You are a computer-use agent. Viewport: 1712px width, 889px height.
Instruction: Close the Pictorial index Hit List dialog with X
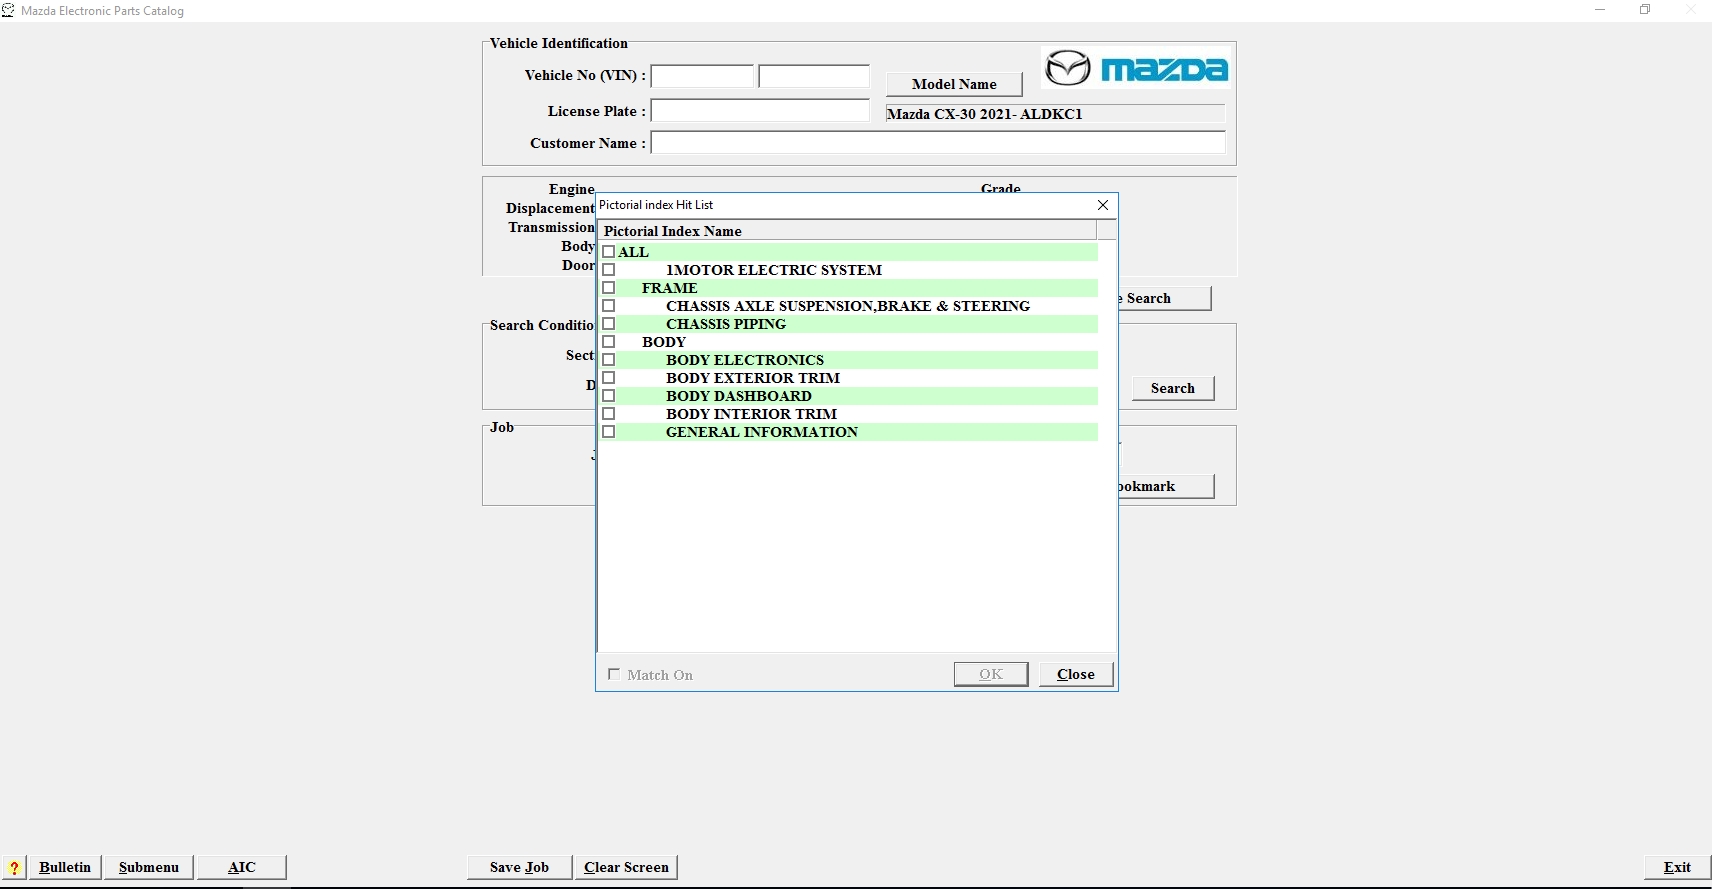pos(1103,205)
